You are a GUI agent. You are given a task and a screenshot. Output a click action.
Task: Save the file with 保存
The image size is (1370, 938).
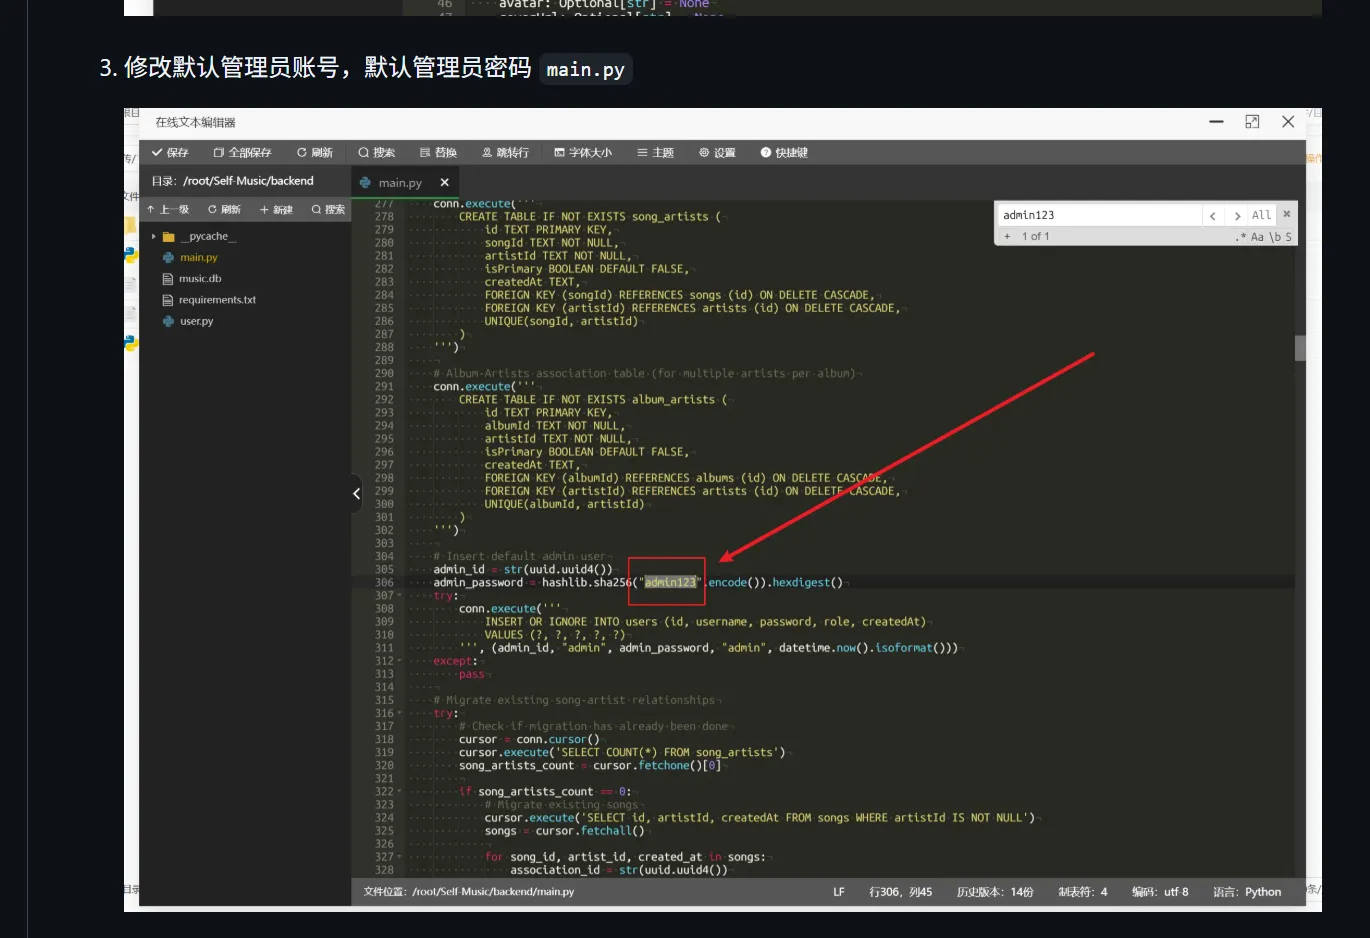tap(170, 153)
